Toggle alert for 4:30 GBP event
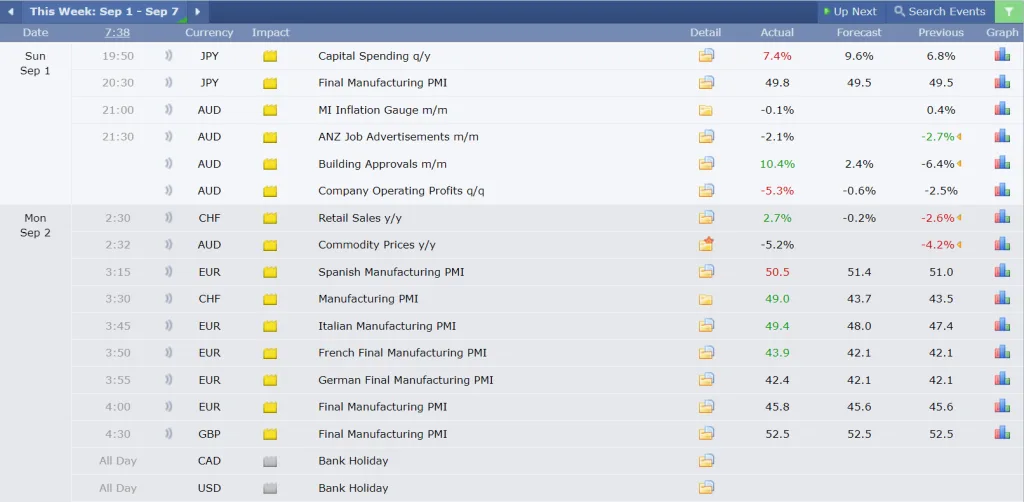The height and width of the screenshot is (502, 1024). pos(168,434)
